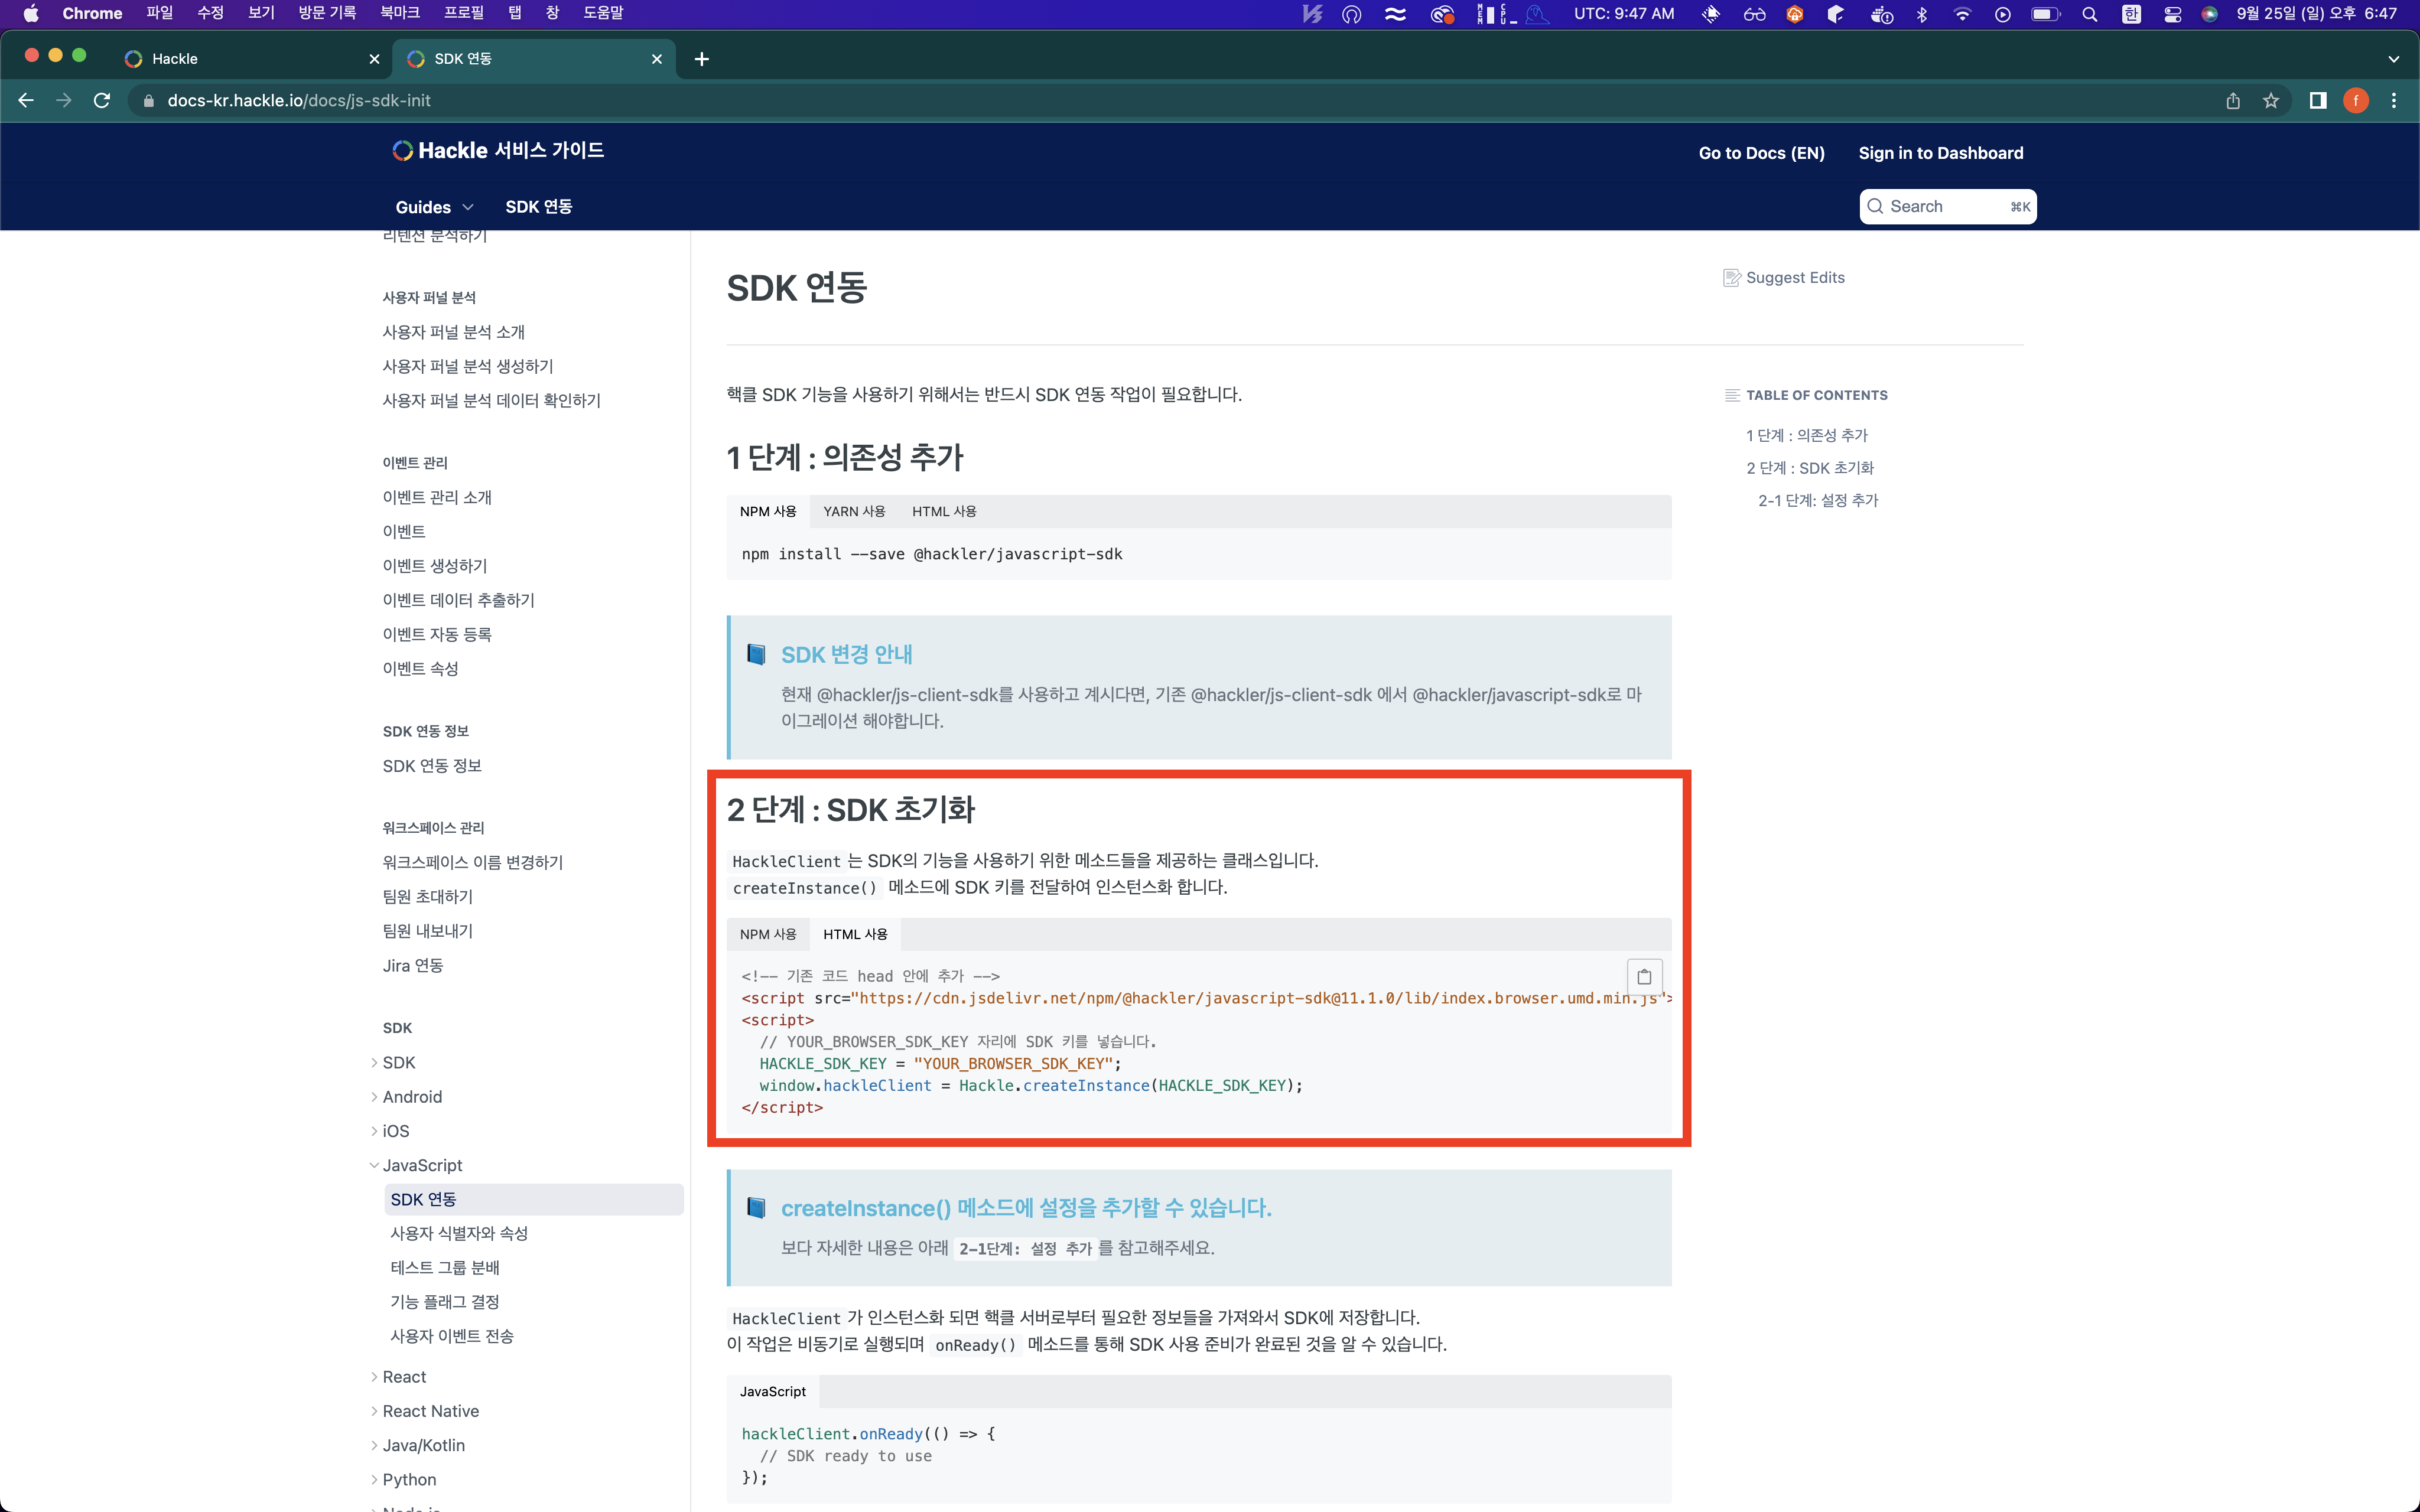Viewport: 2420px width, 1512px height.
Task: Click the Suggest Edits pencil icon
Action: [x=1731, y=278]
